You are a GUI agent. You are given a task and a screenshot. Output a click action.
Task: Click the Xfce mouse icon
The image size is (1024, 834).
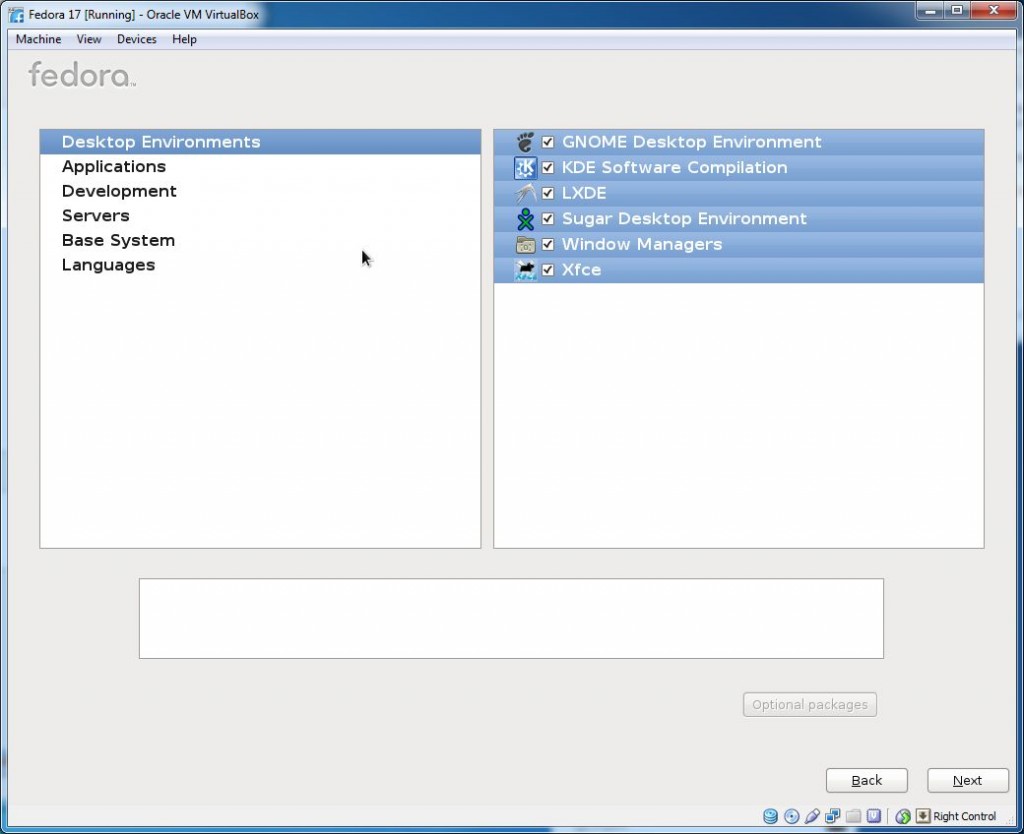coord(525,270)
